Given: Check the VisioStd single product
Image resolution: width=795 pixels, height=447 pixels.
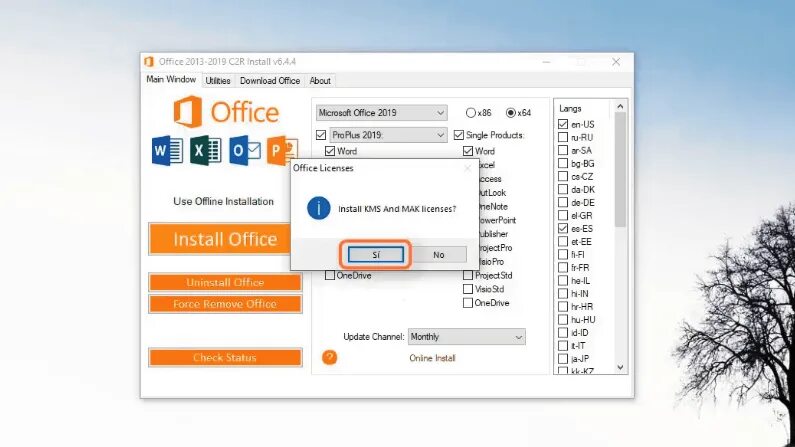Looking at the screenshot, I should click(x=468, y=289).
